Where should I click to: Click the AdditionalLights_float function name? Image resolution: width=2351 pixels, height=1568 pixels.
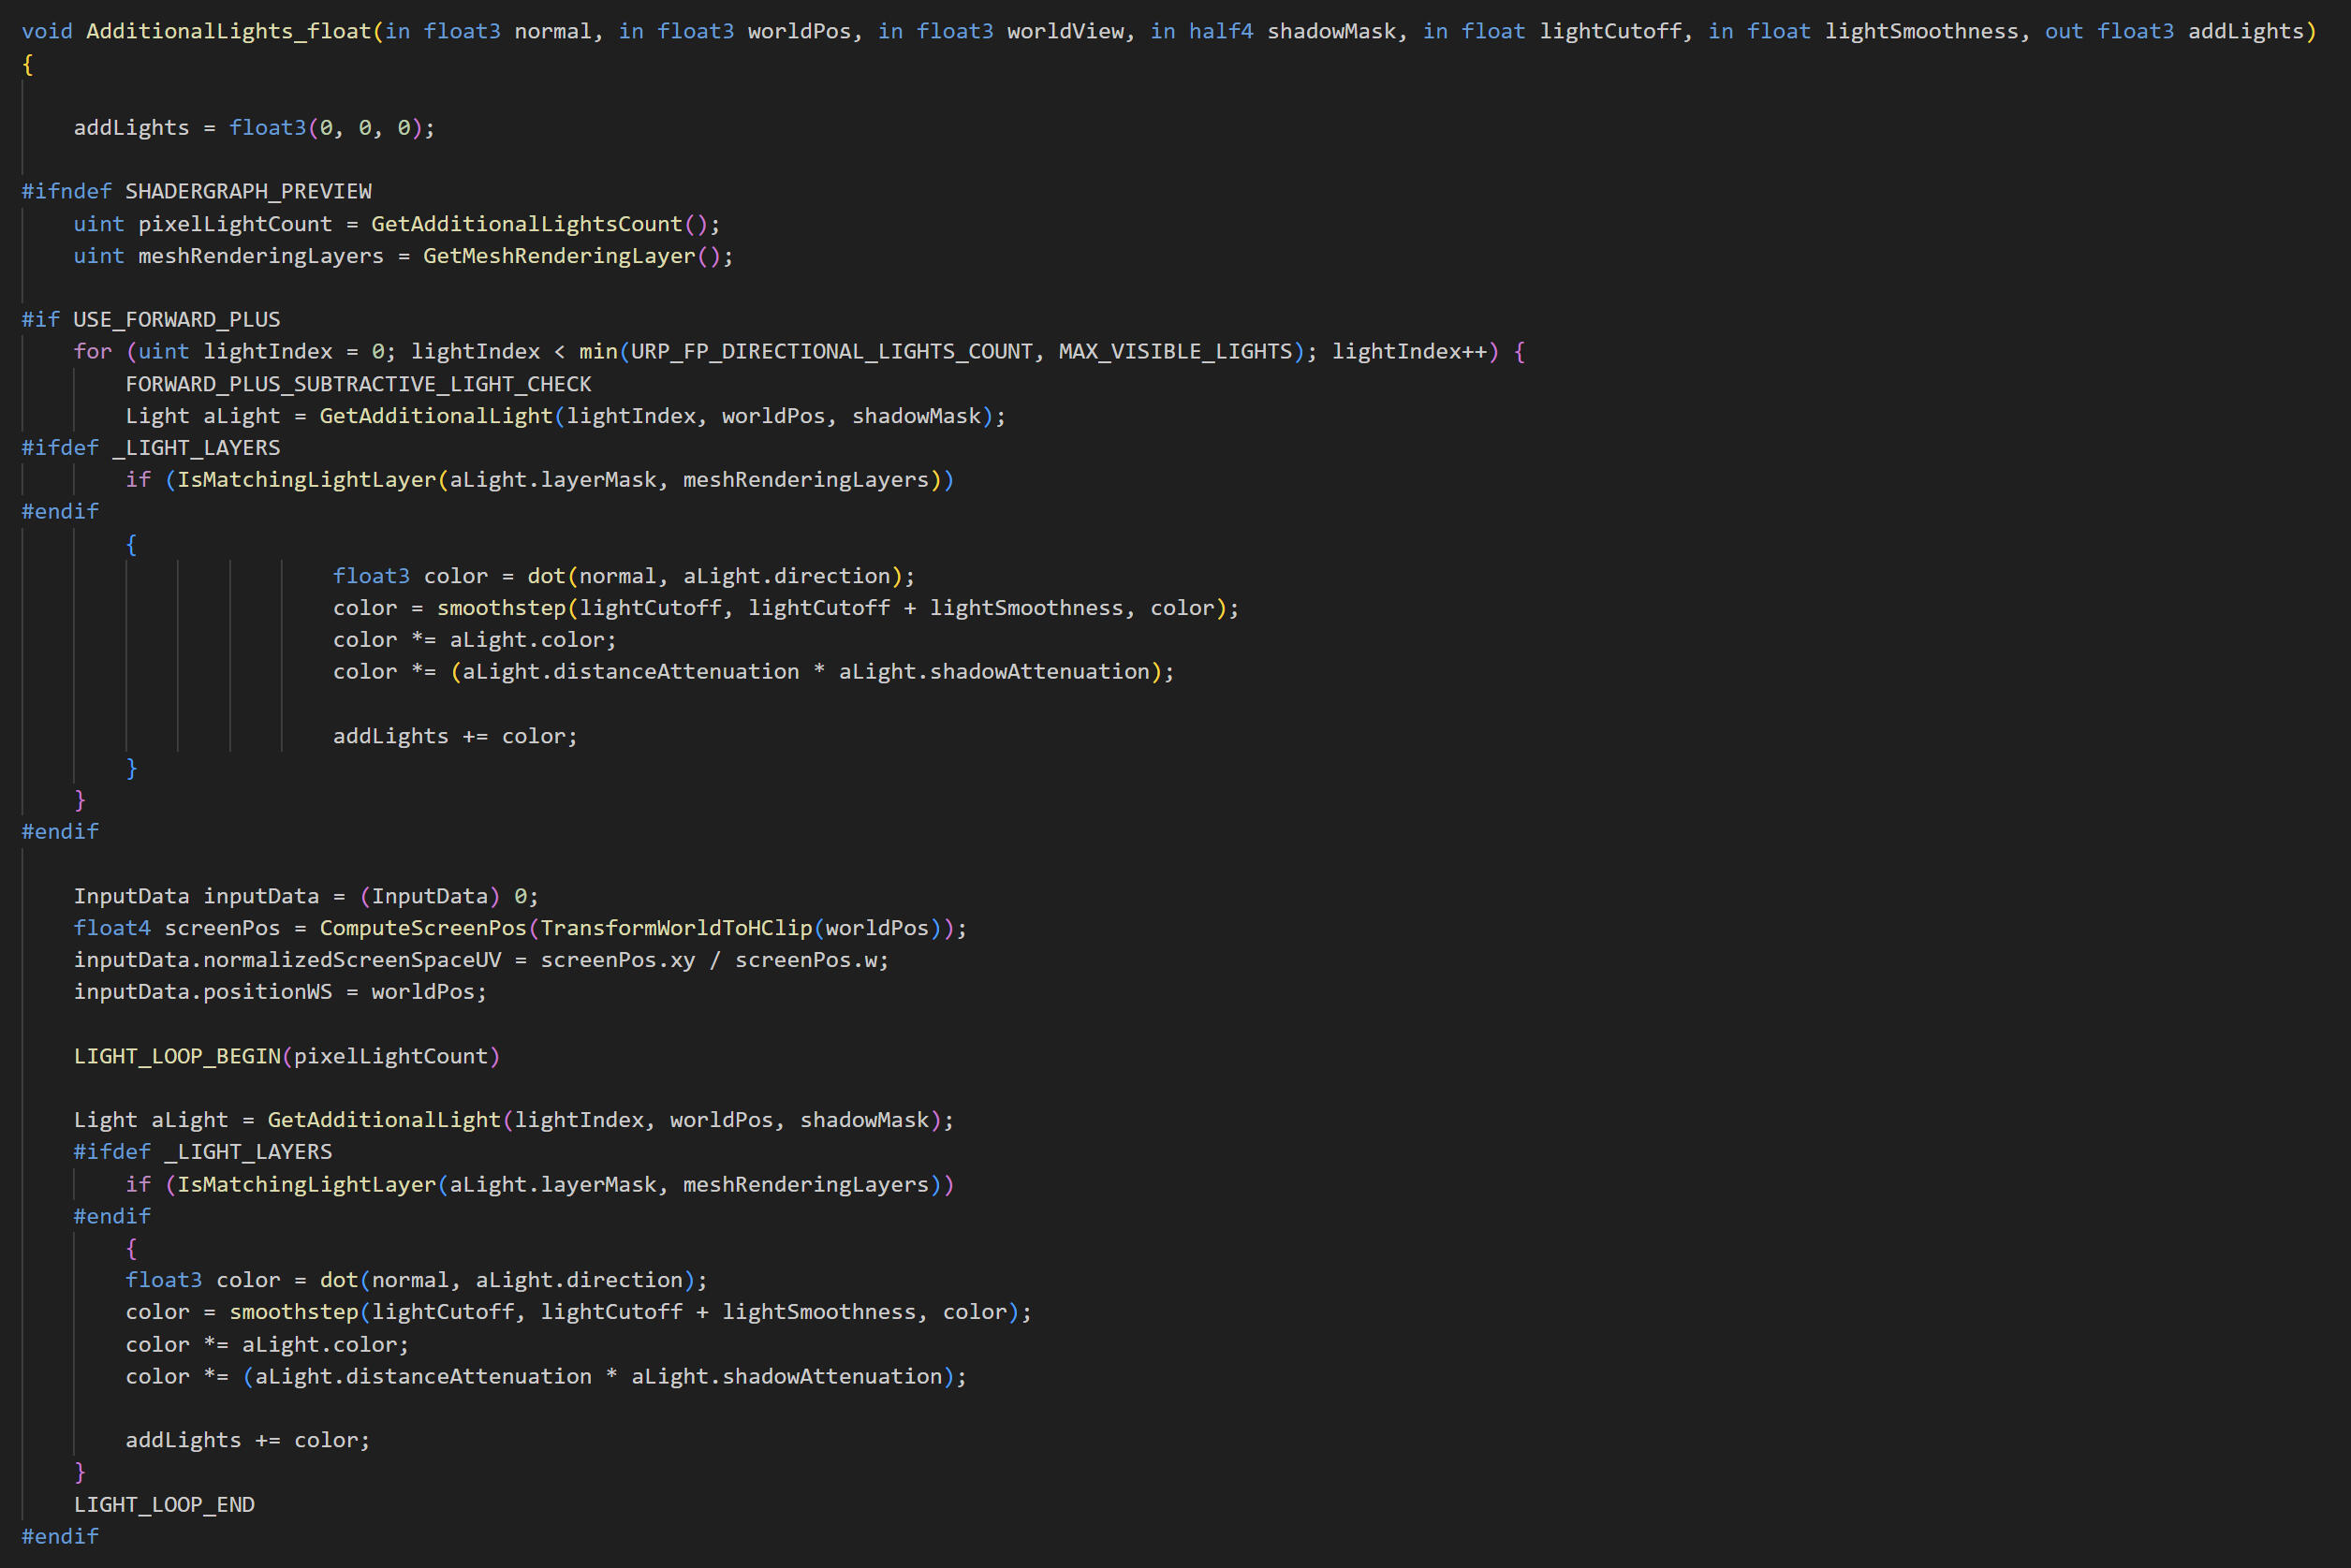pos(228,31)
